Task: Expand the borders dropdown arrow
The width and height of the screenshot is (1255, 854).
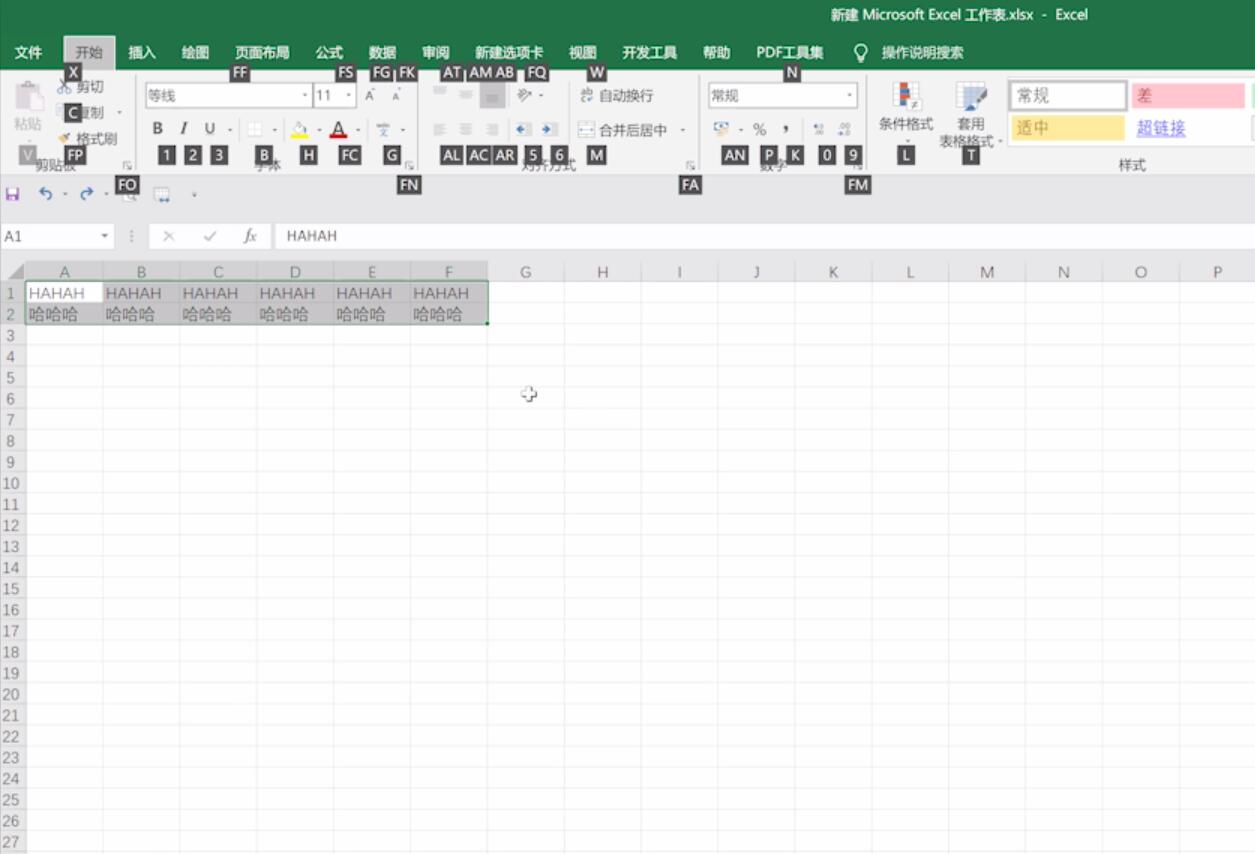Action: pyautogui.click(x=274, y=129)
